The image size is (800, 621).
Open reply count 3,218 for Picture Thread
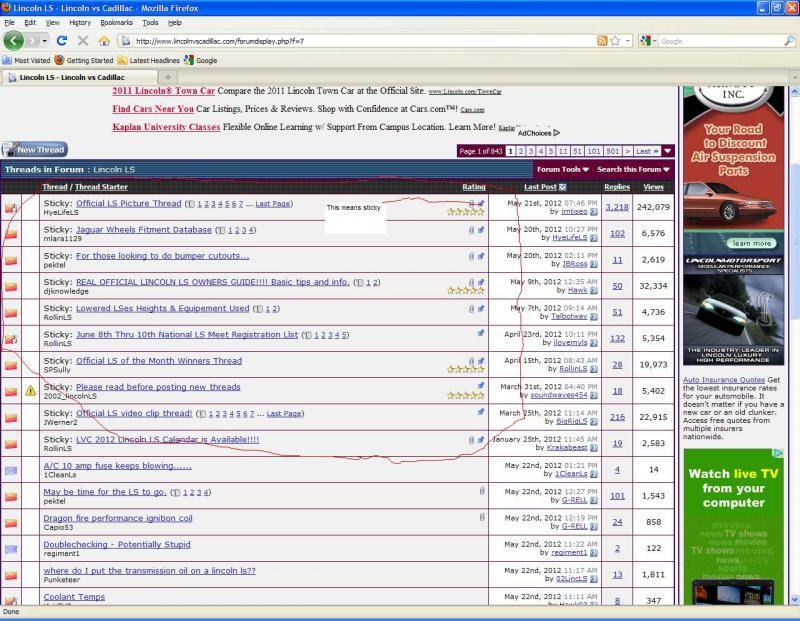pyautogui.click(x=617, y=207)
